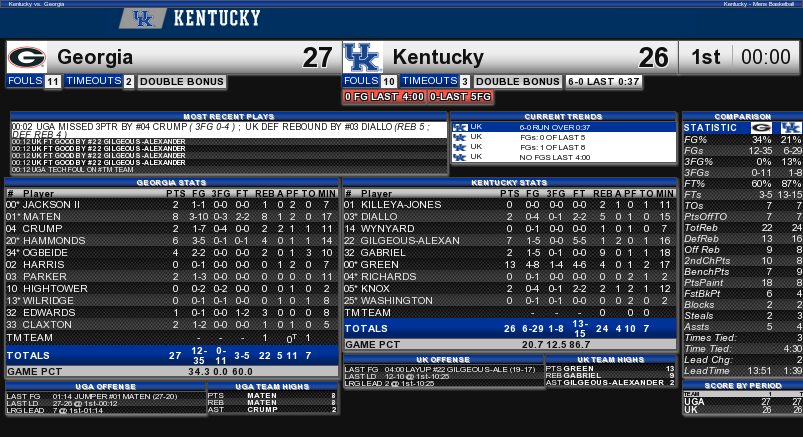This screenshot has width=803, height=437.
Task: Click the red 0 FG LAST 4:00 alert
Action: point(384,97)
